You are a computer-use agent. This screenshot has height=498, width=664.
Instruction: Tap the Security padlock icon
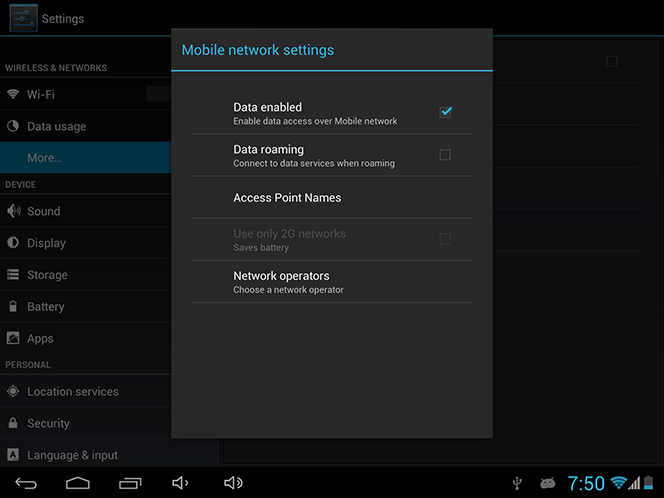point(13,423)
